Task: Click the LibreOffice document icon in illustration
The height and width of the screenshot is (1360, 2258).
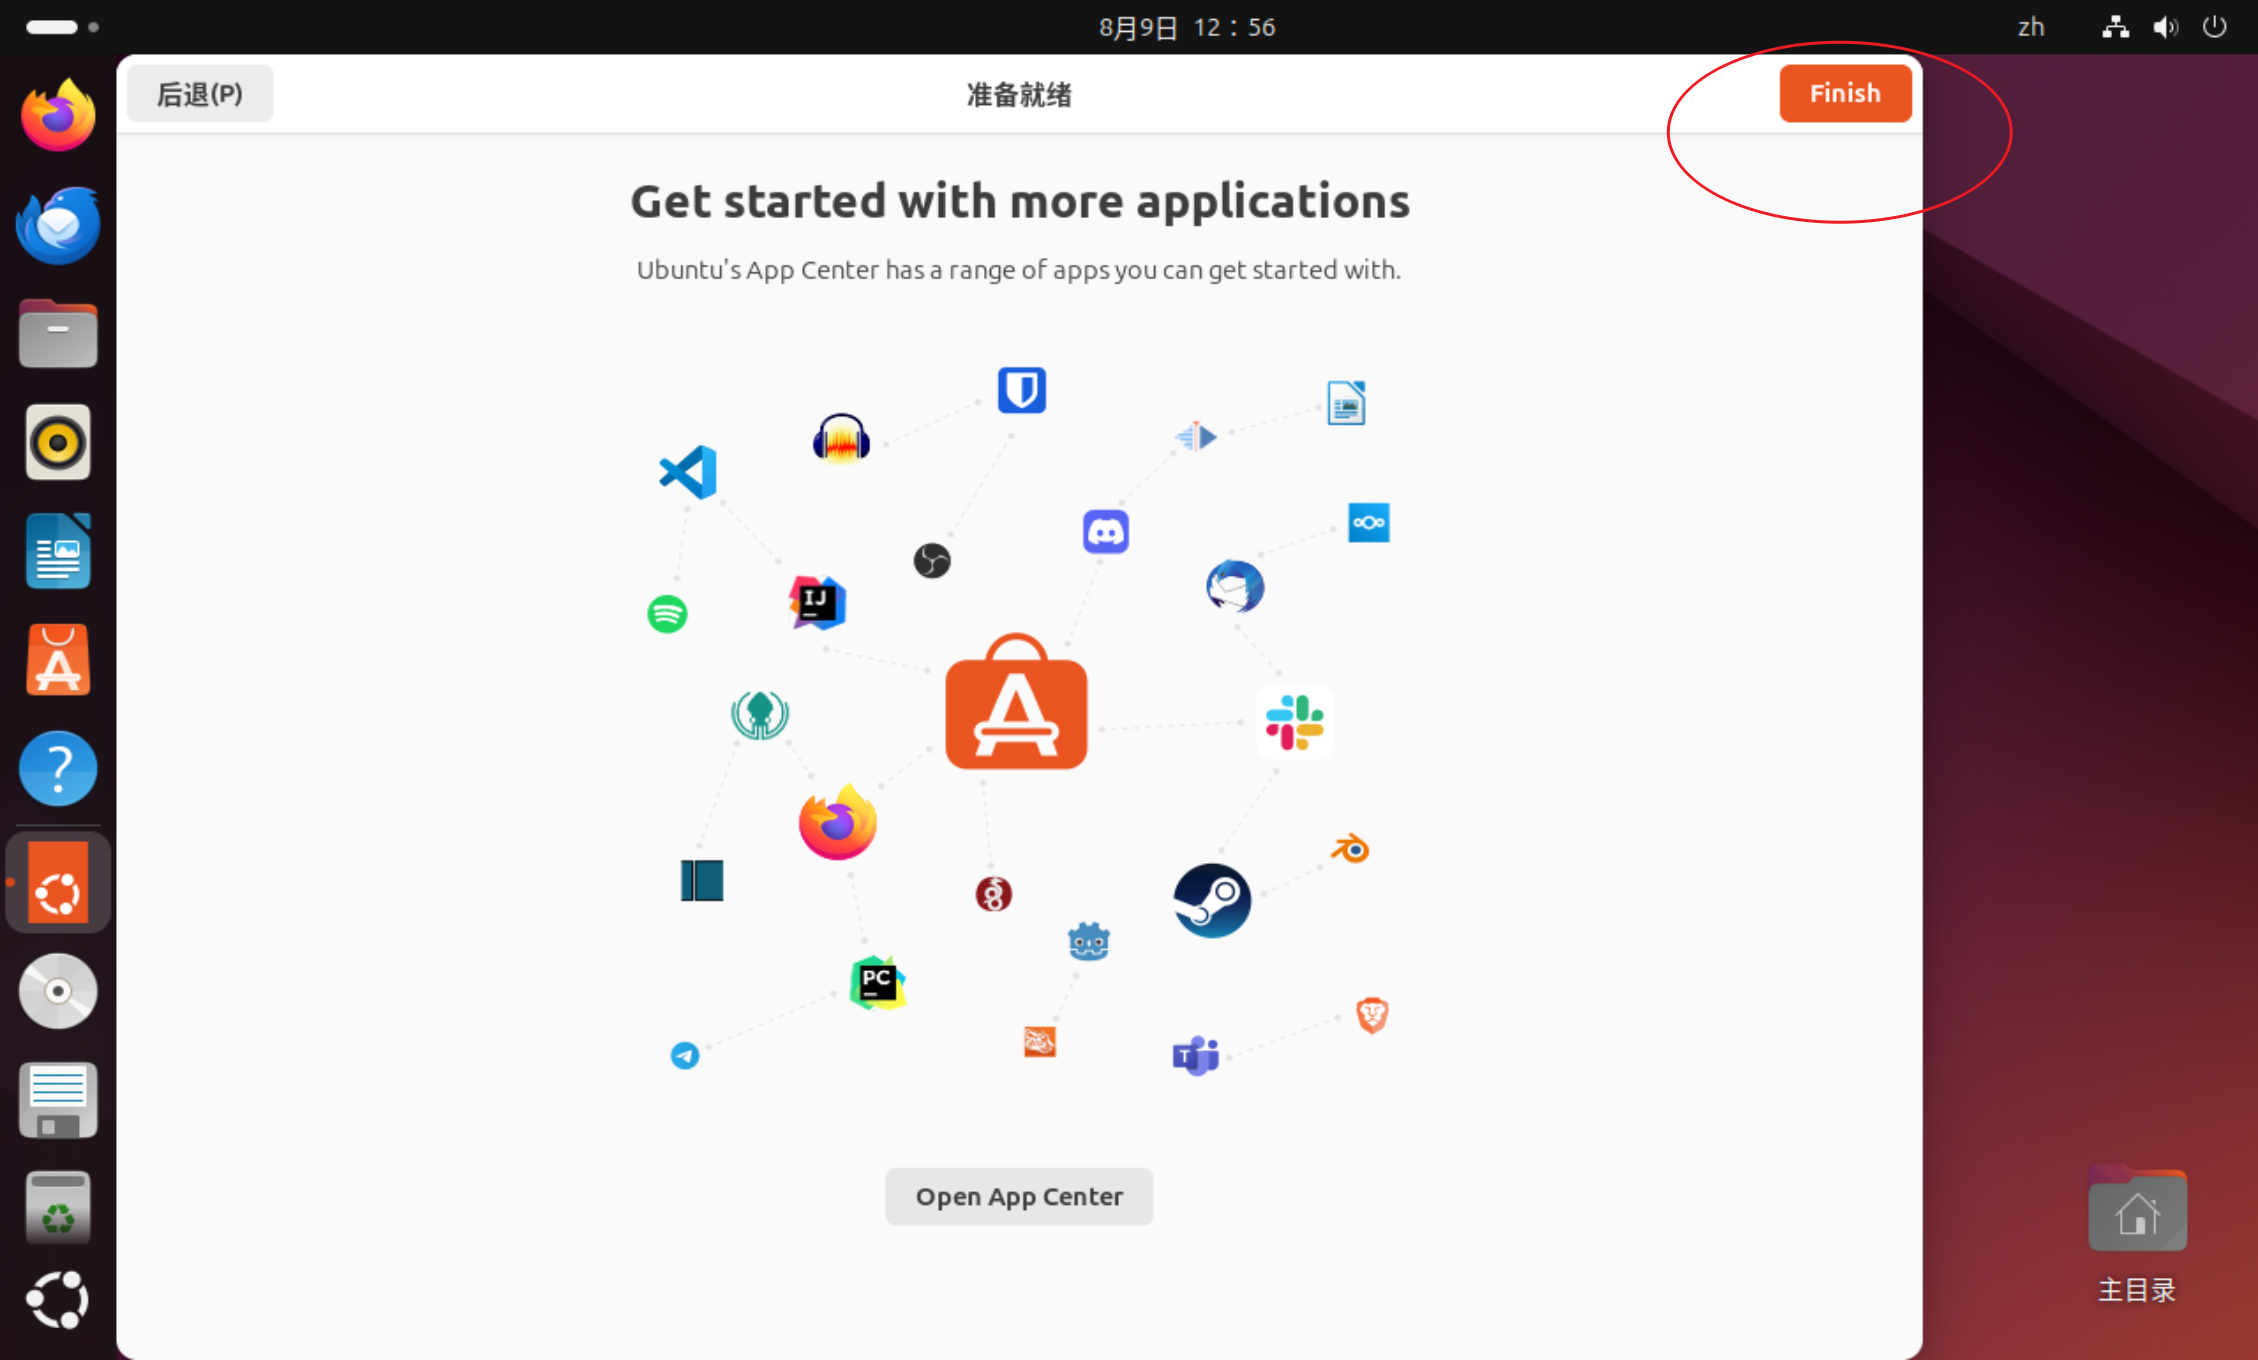Action: point(1346,403)
